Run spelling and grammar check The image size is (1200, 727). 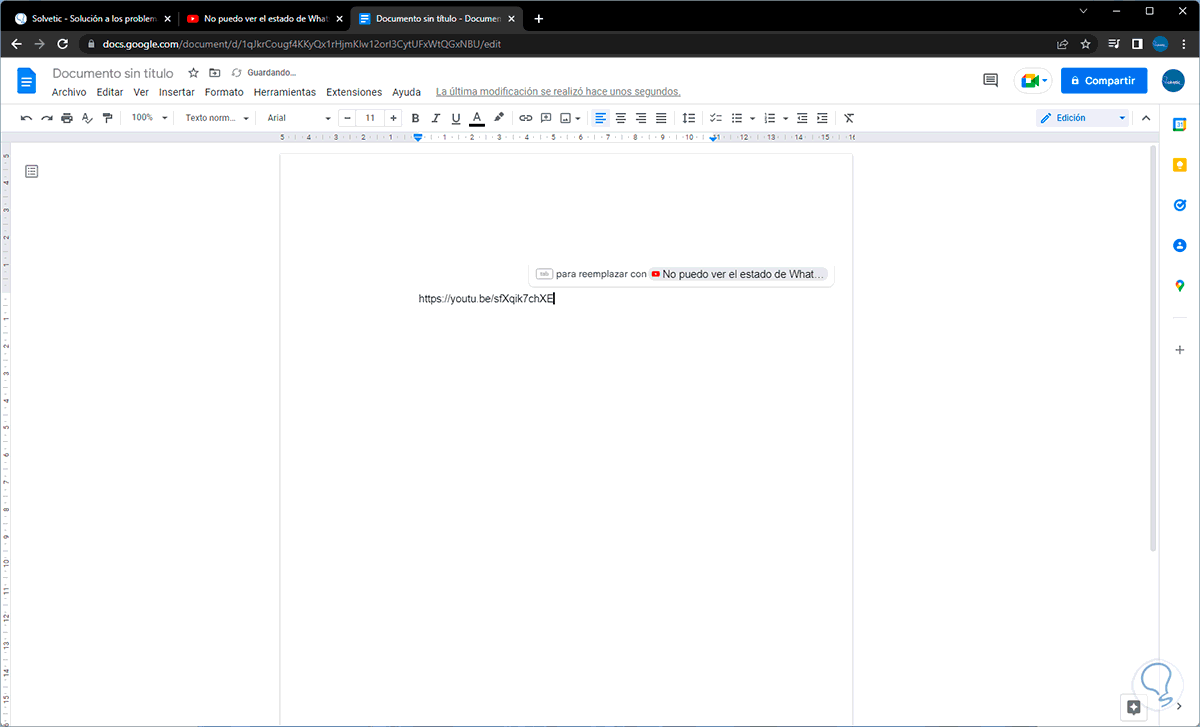click(87, 118)
